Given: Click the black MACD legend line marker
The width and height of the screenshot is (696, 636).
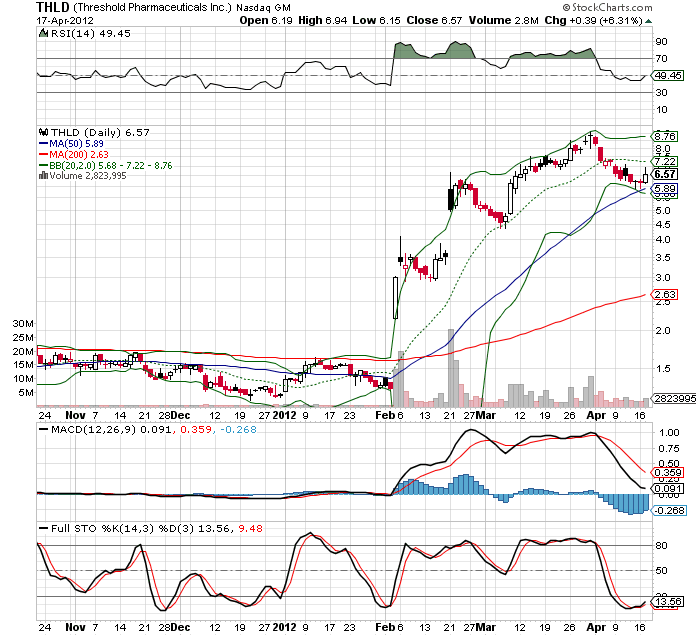Looking at the screenshot, I should [44, 430].
